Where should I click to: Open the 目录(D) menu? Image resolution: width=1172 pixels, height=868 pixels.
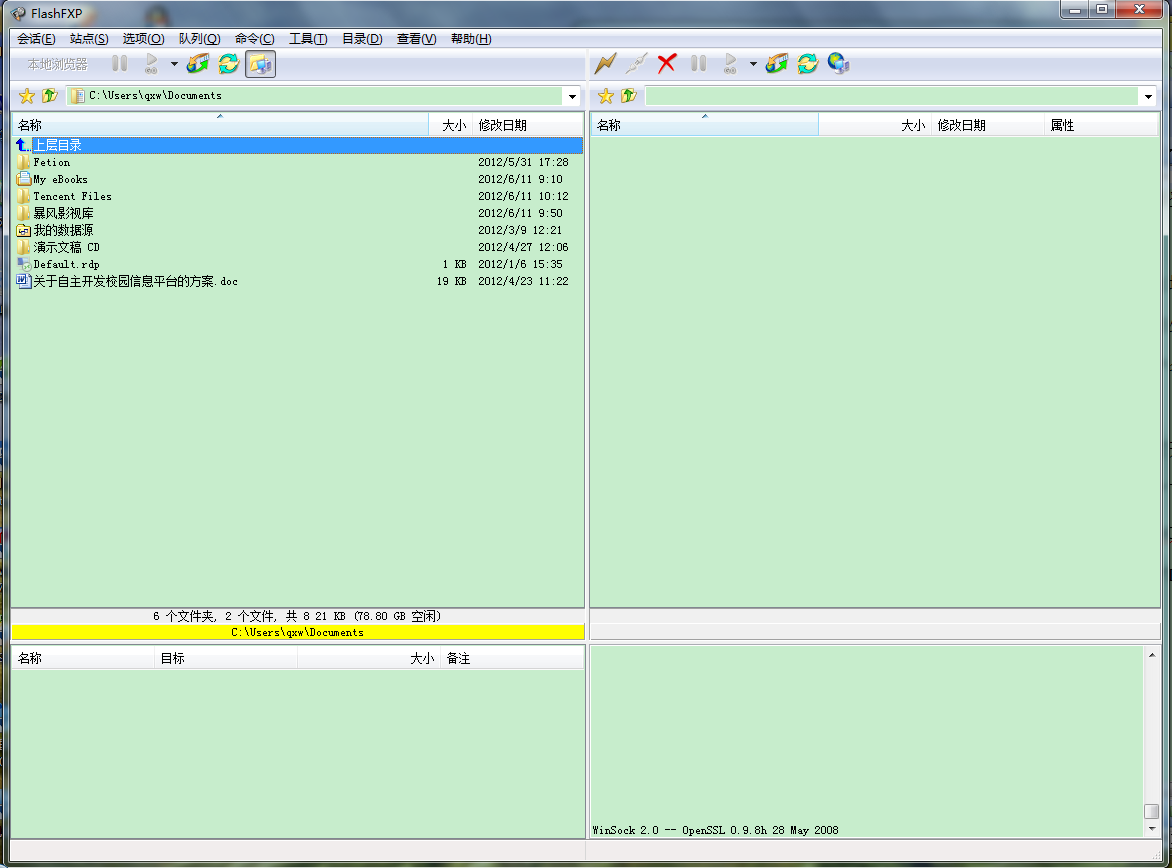point(362,39)
